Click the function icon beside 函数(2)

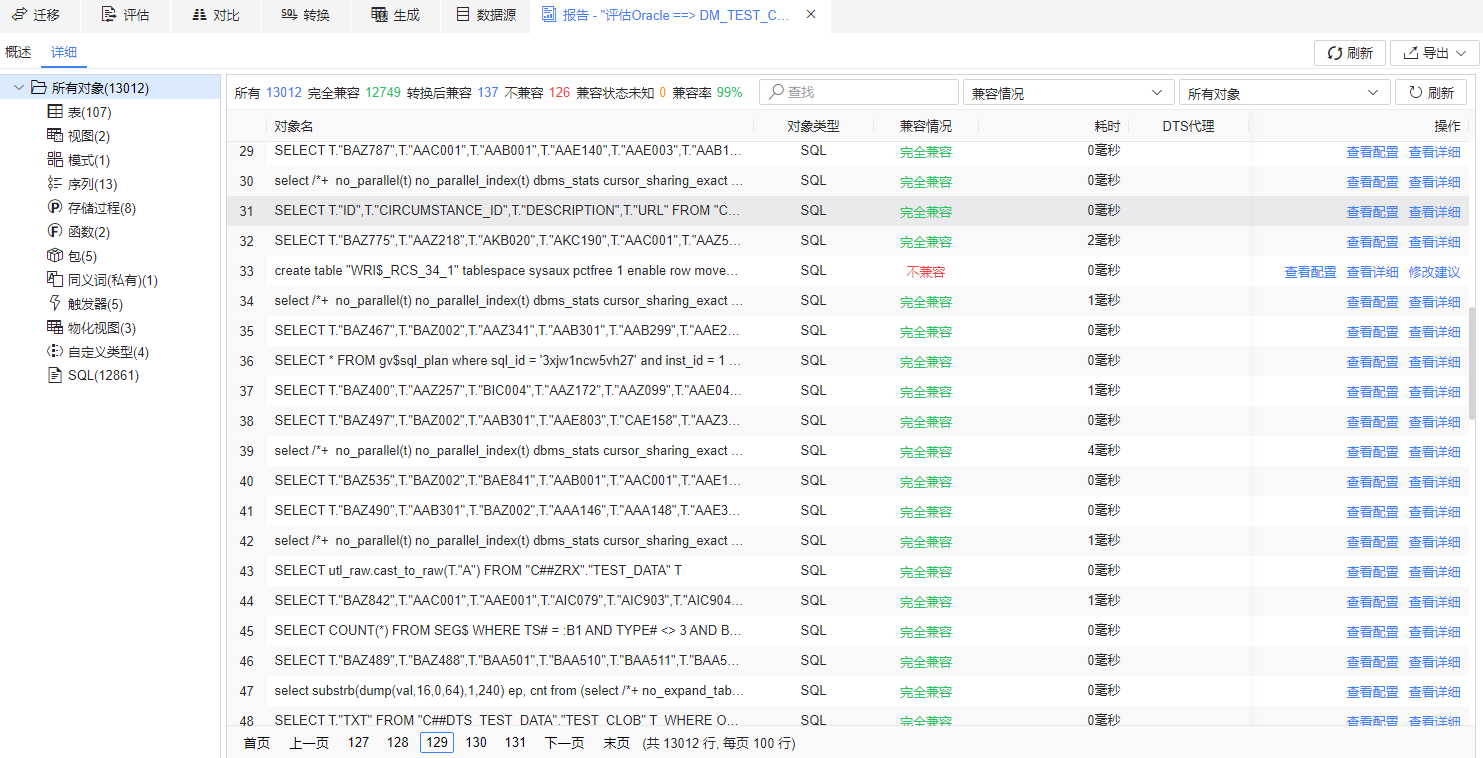[55, 232]
